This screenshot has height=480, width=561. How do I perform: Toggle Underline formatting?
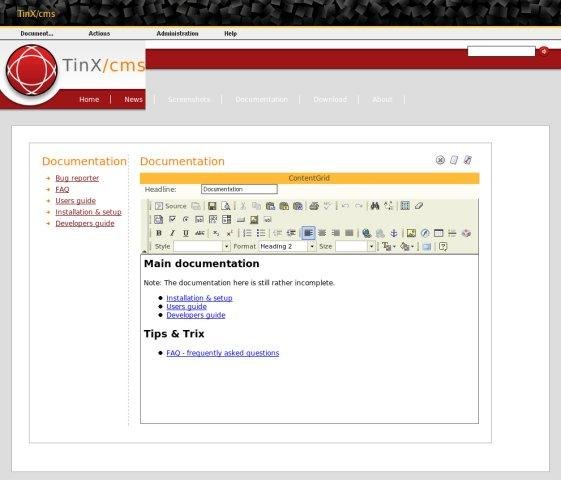coord(186,233)
